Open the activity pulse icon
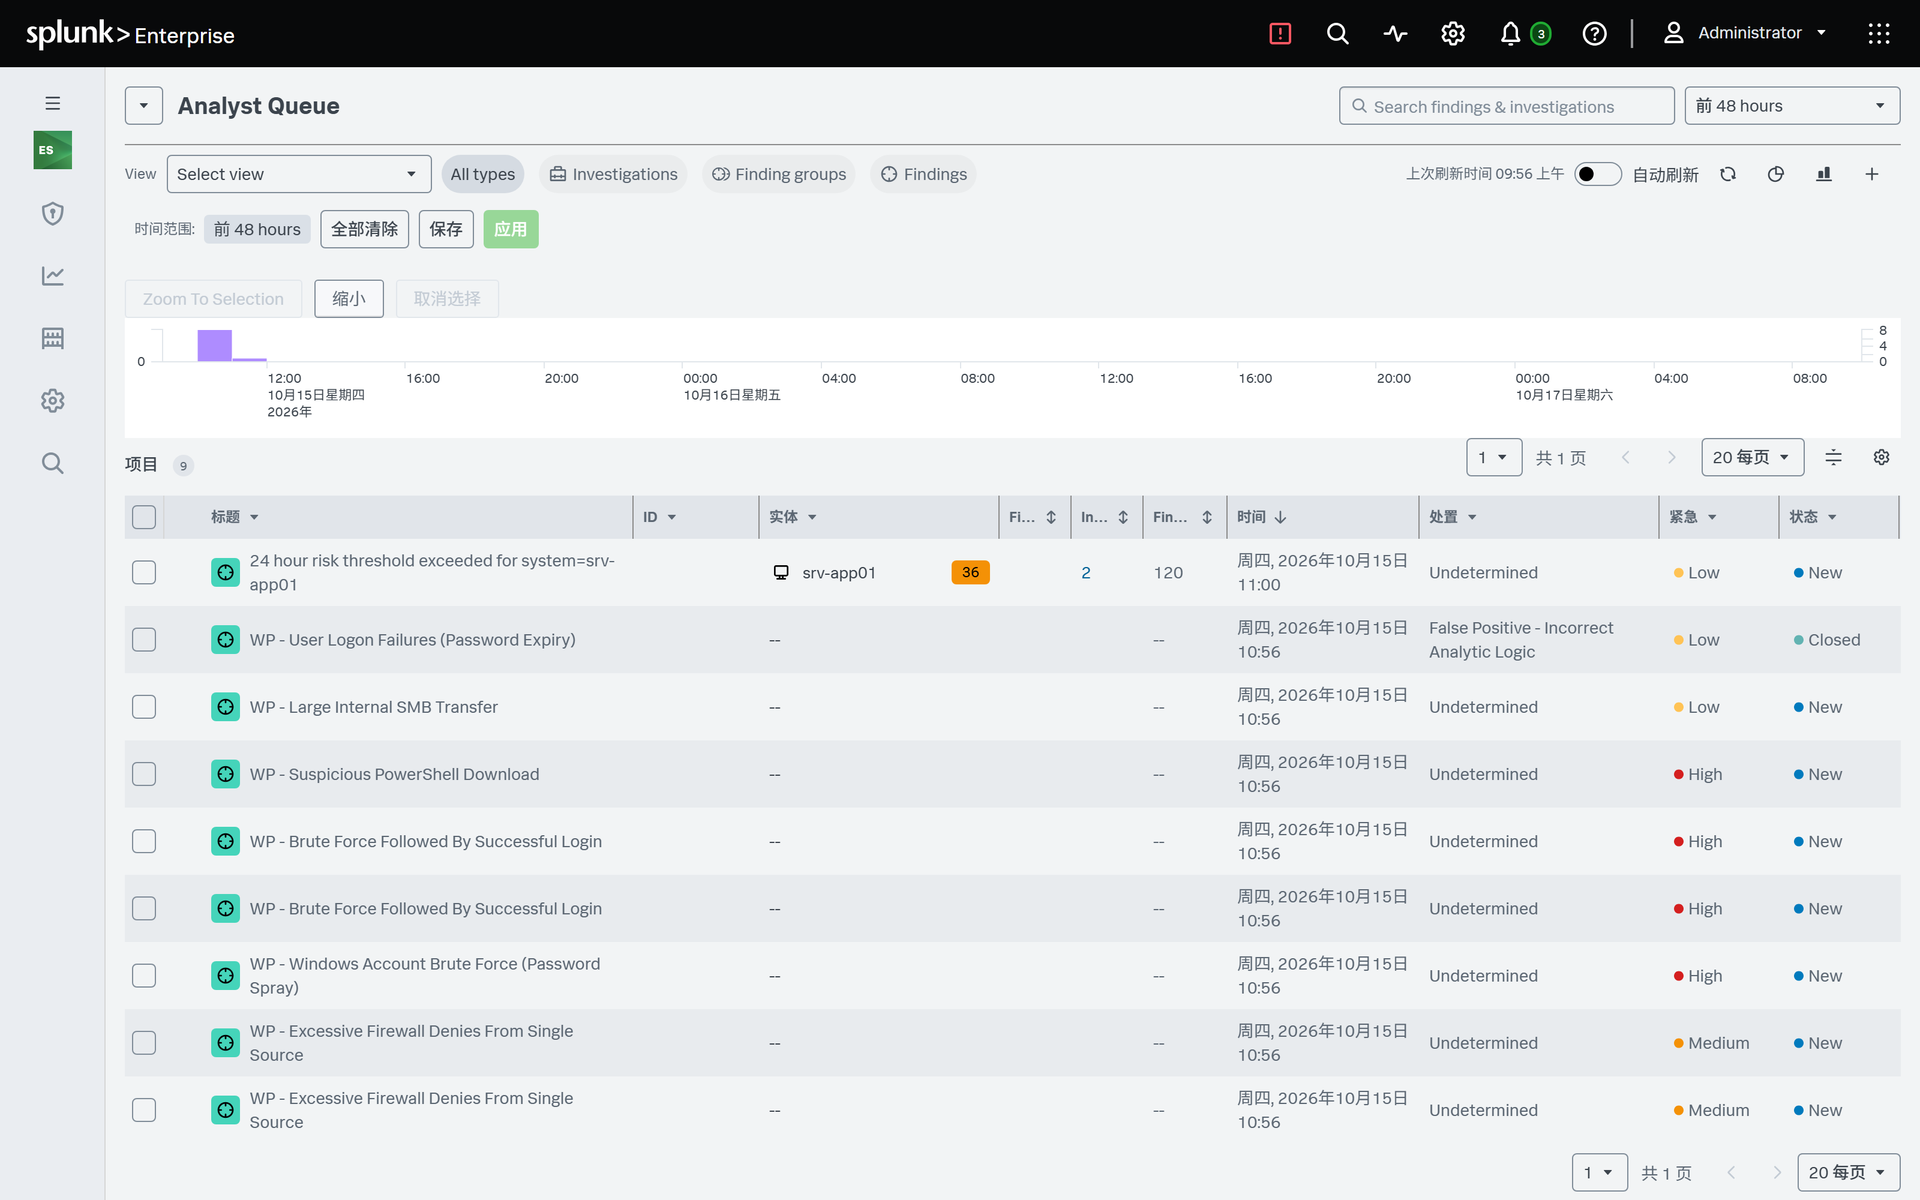1920x1200 pixels. 1395,34
